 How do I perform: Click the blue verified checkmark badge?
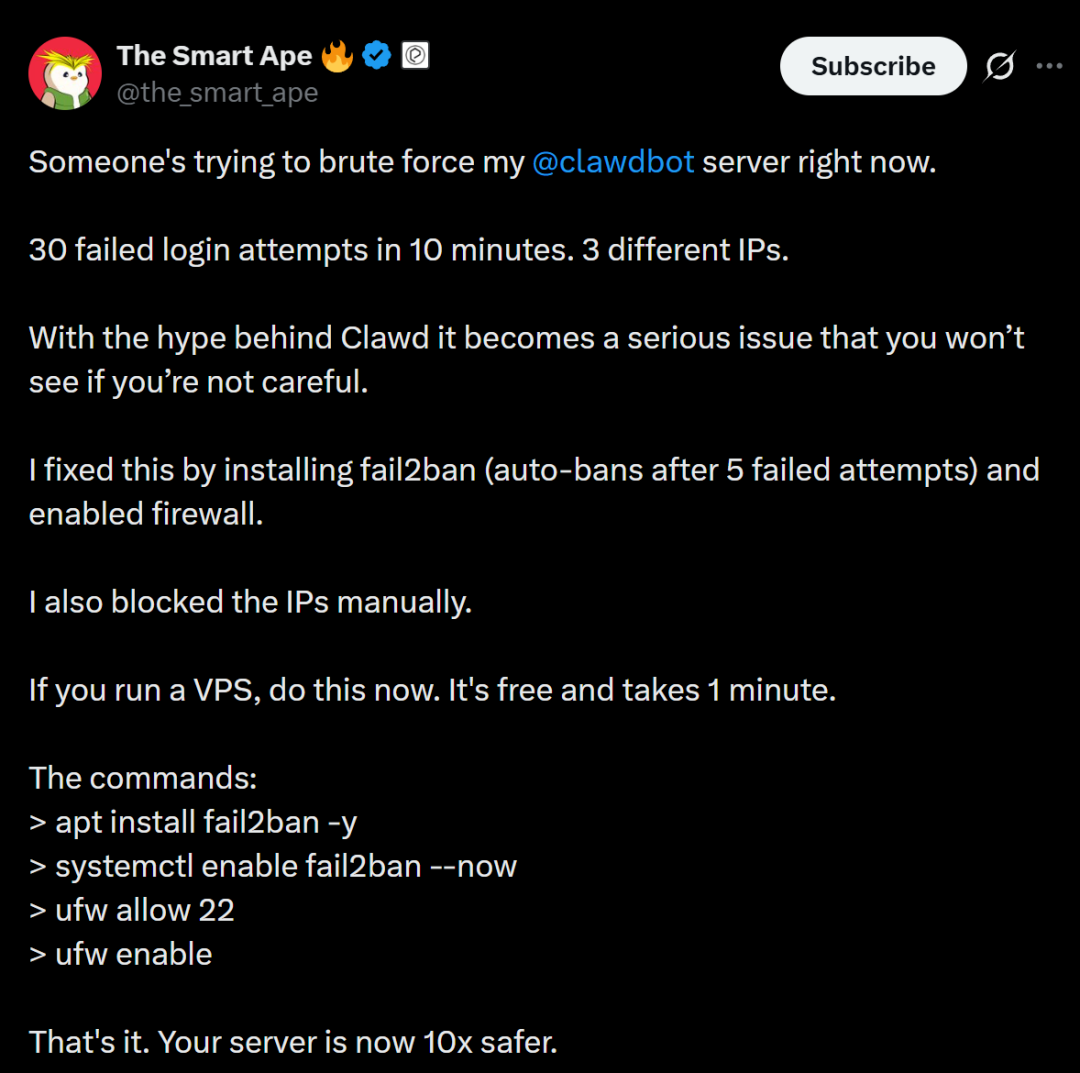click(x=376, y=56)
